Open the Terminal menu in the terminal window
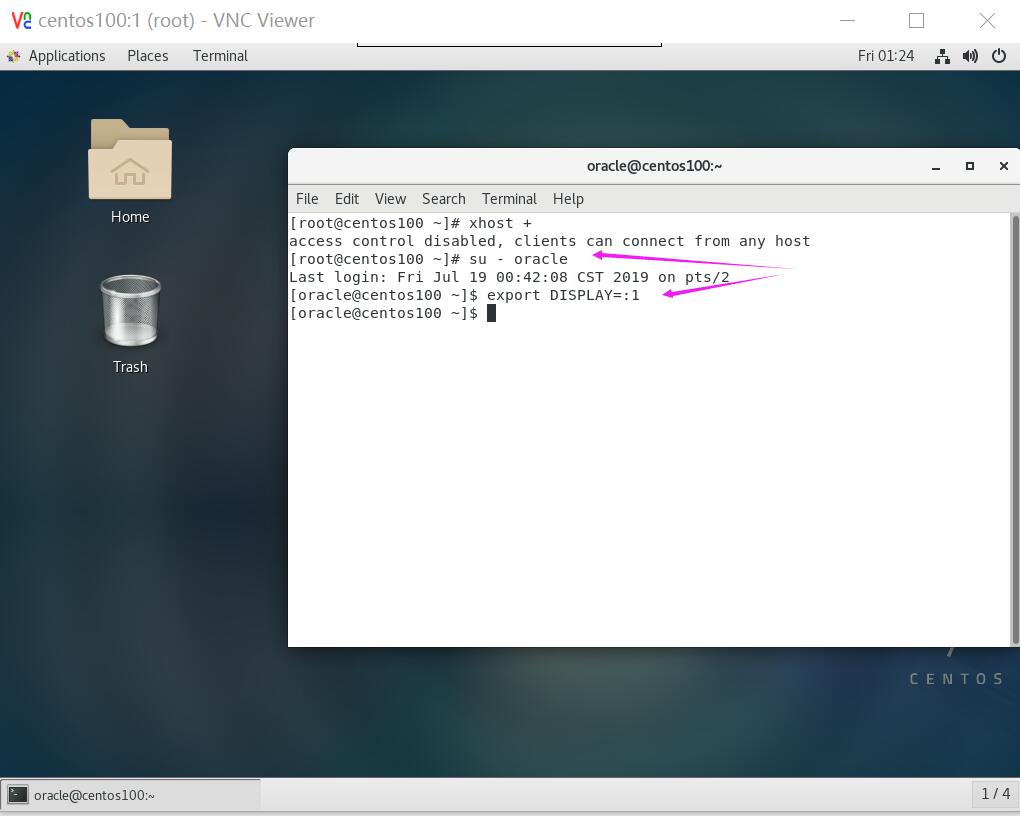The width and height of the screenshot is (1020, 816). click(x=509, y=198)
